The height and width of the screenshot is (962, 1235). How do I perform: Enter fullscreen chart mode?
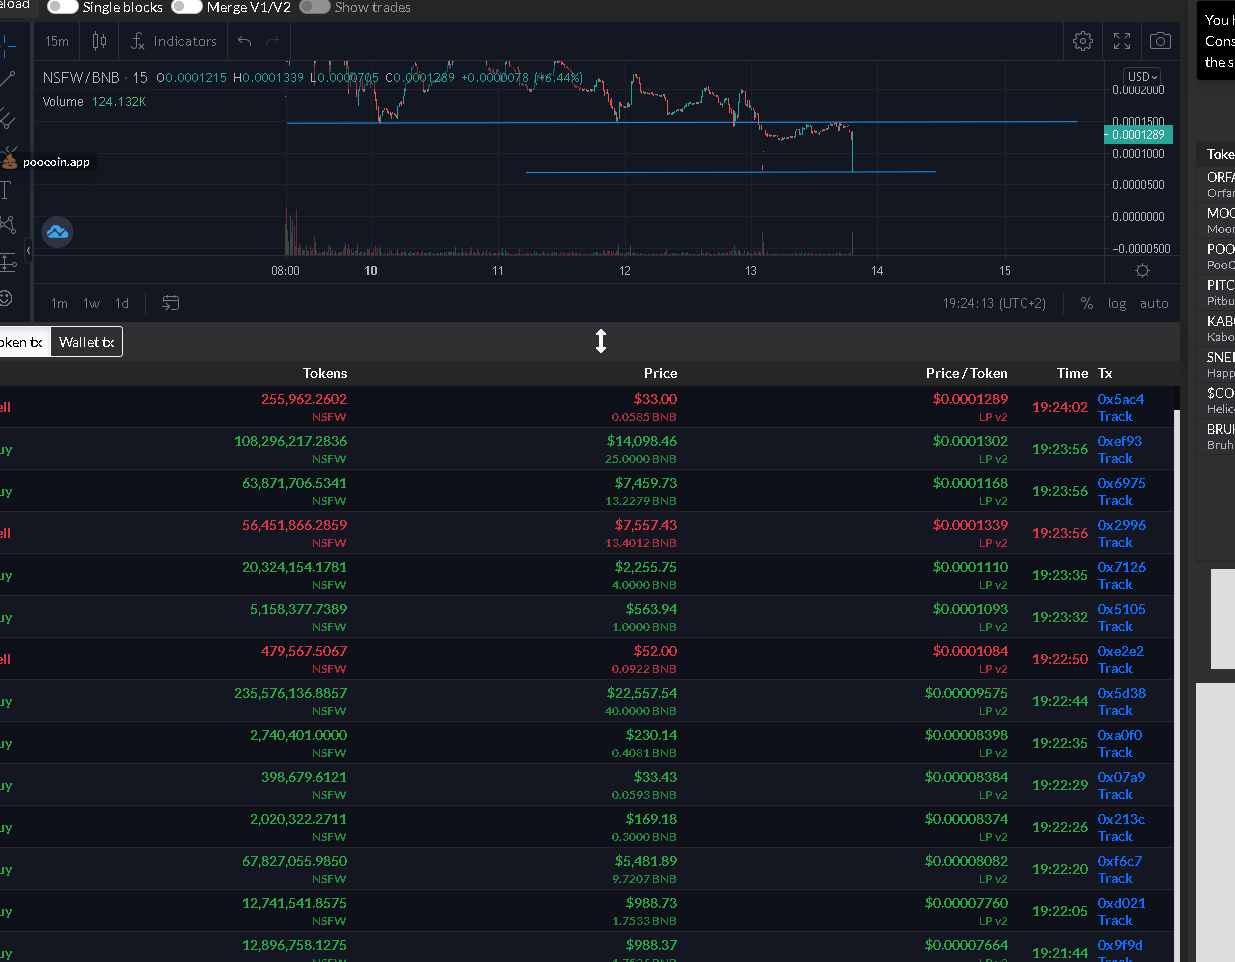coord(1122,41)
